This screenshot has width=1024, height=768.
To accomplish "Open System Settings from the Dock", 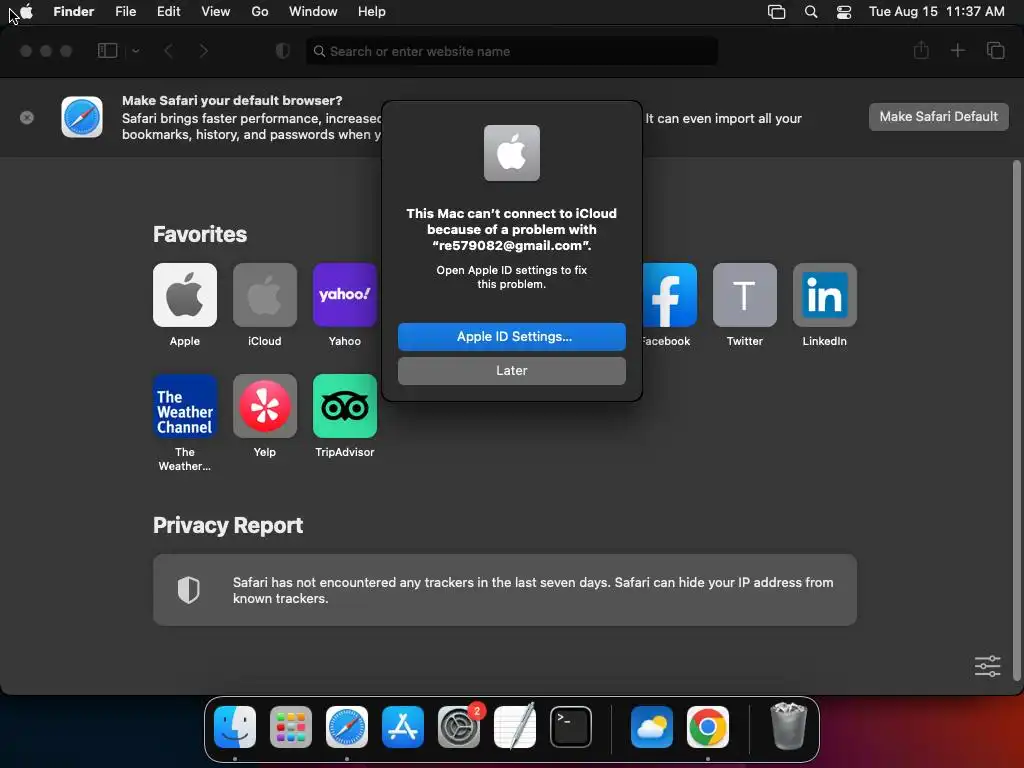I will 458,727.
